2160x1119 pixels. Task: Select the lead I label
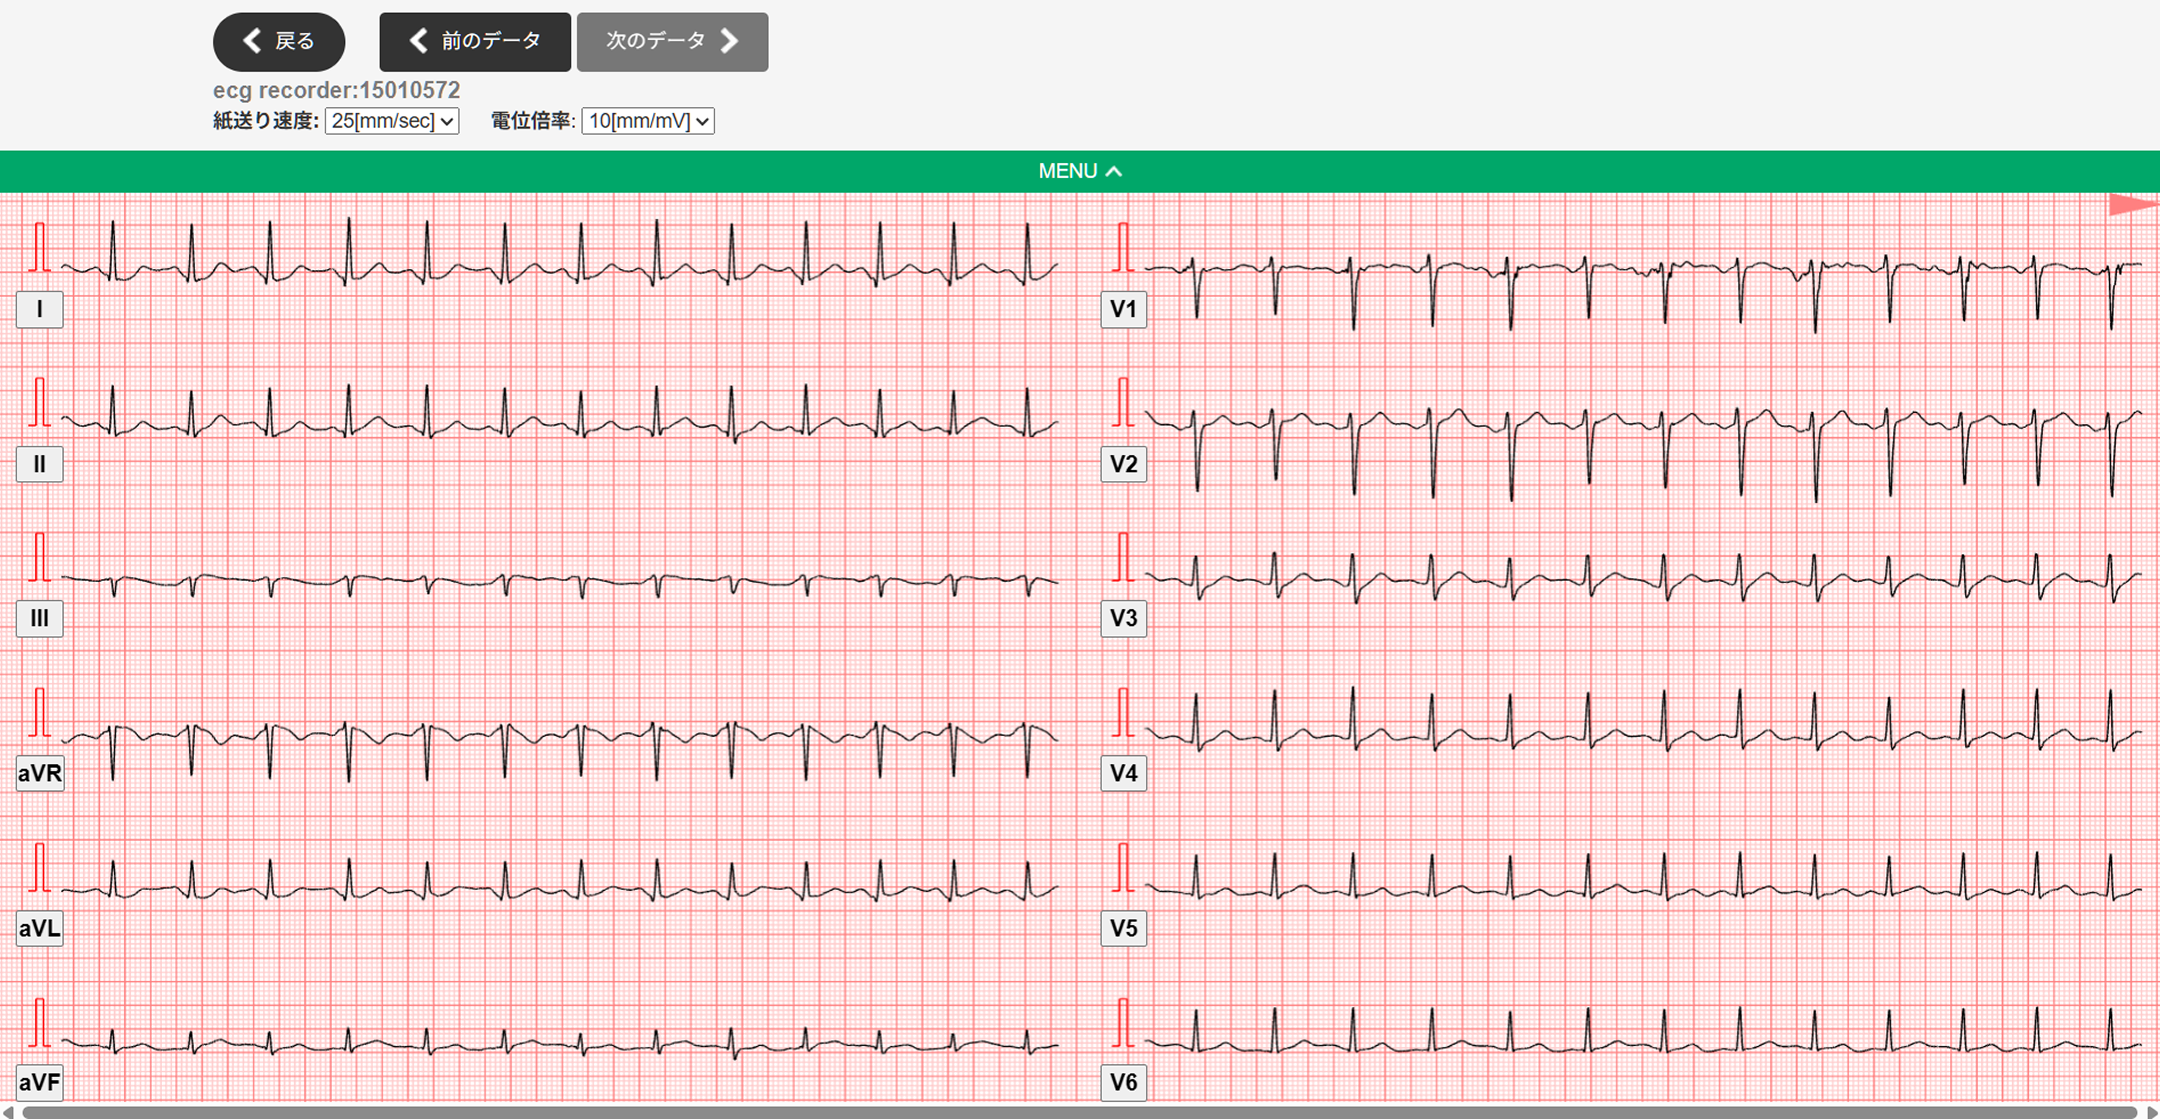(x=40, y=309)
